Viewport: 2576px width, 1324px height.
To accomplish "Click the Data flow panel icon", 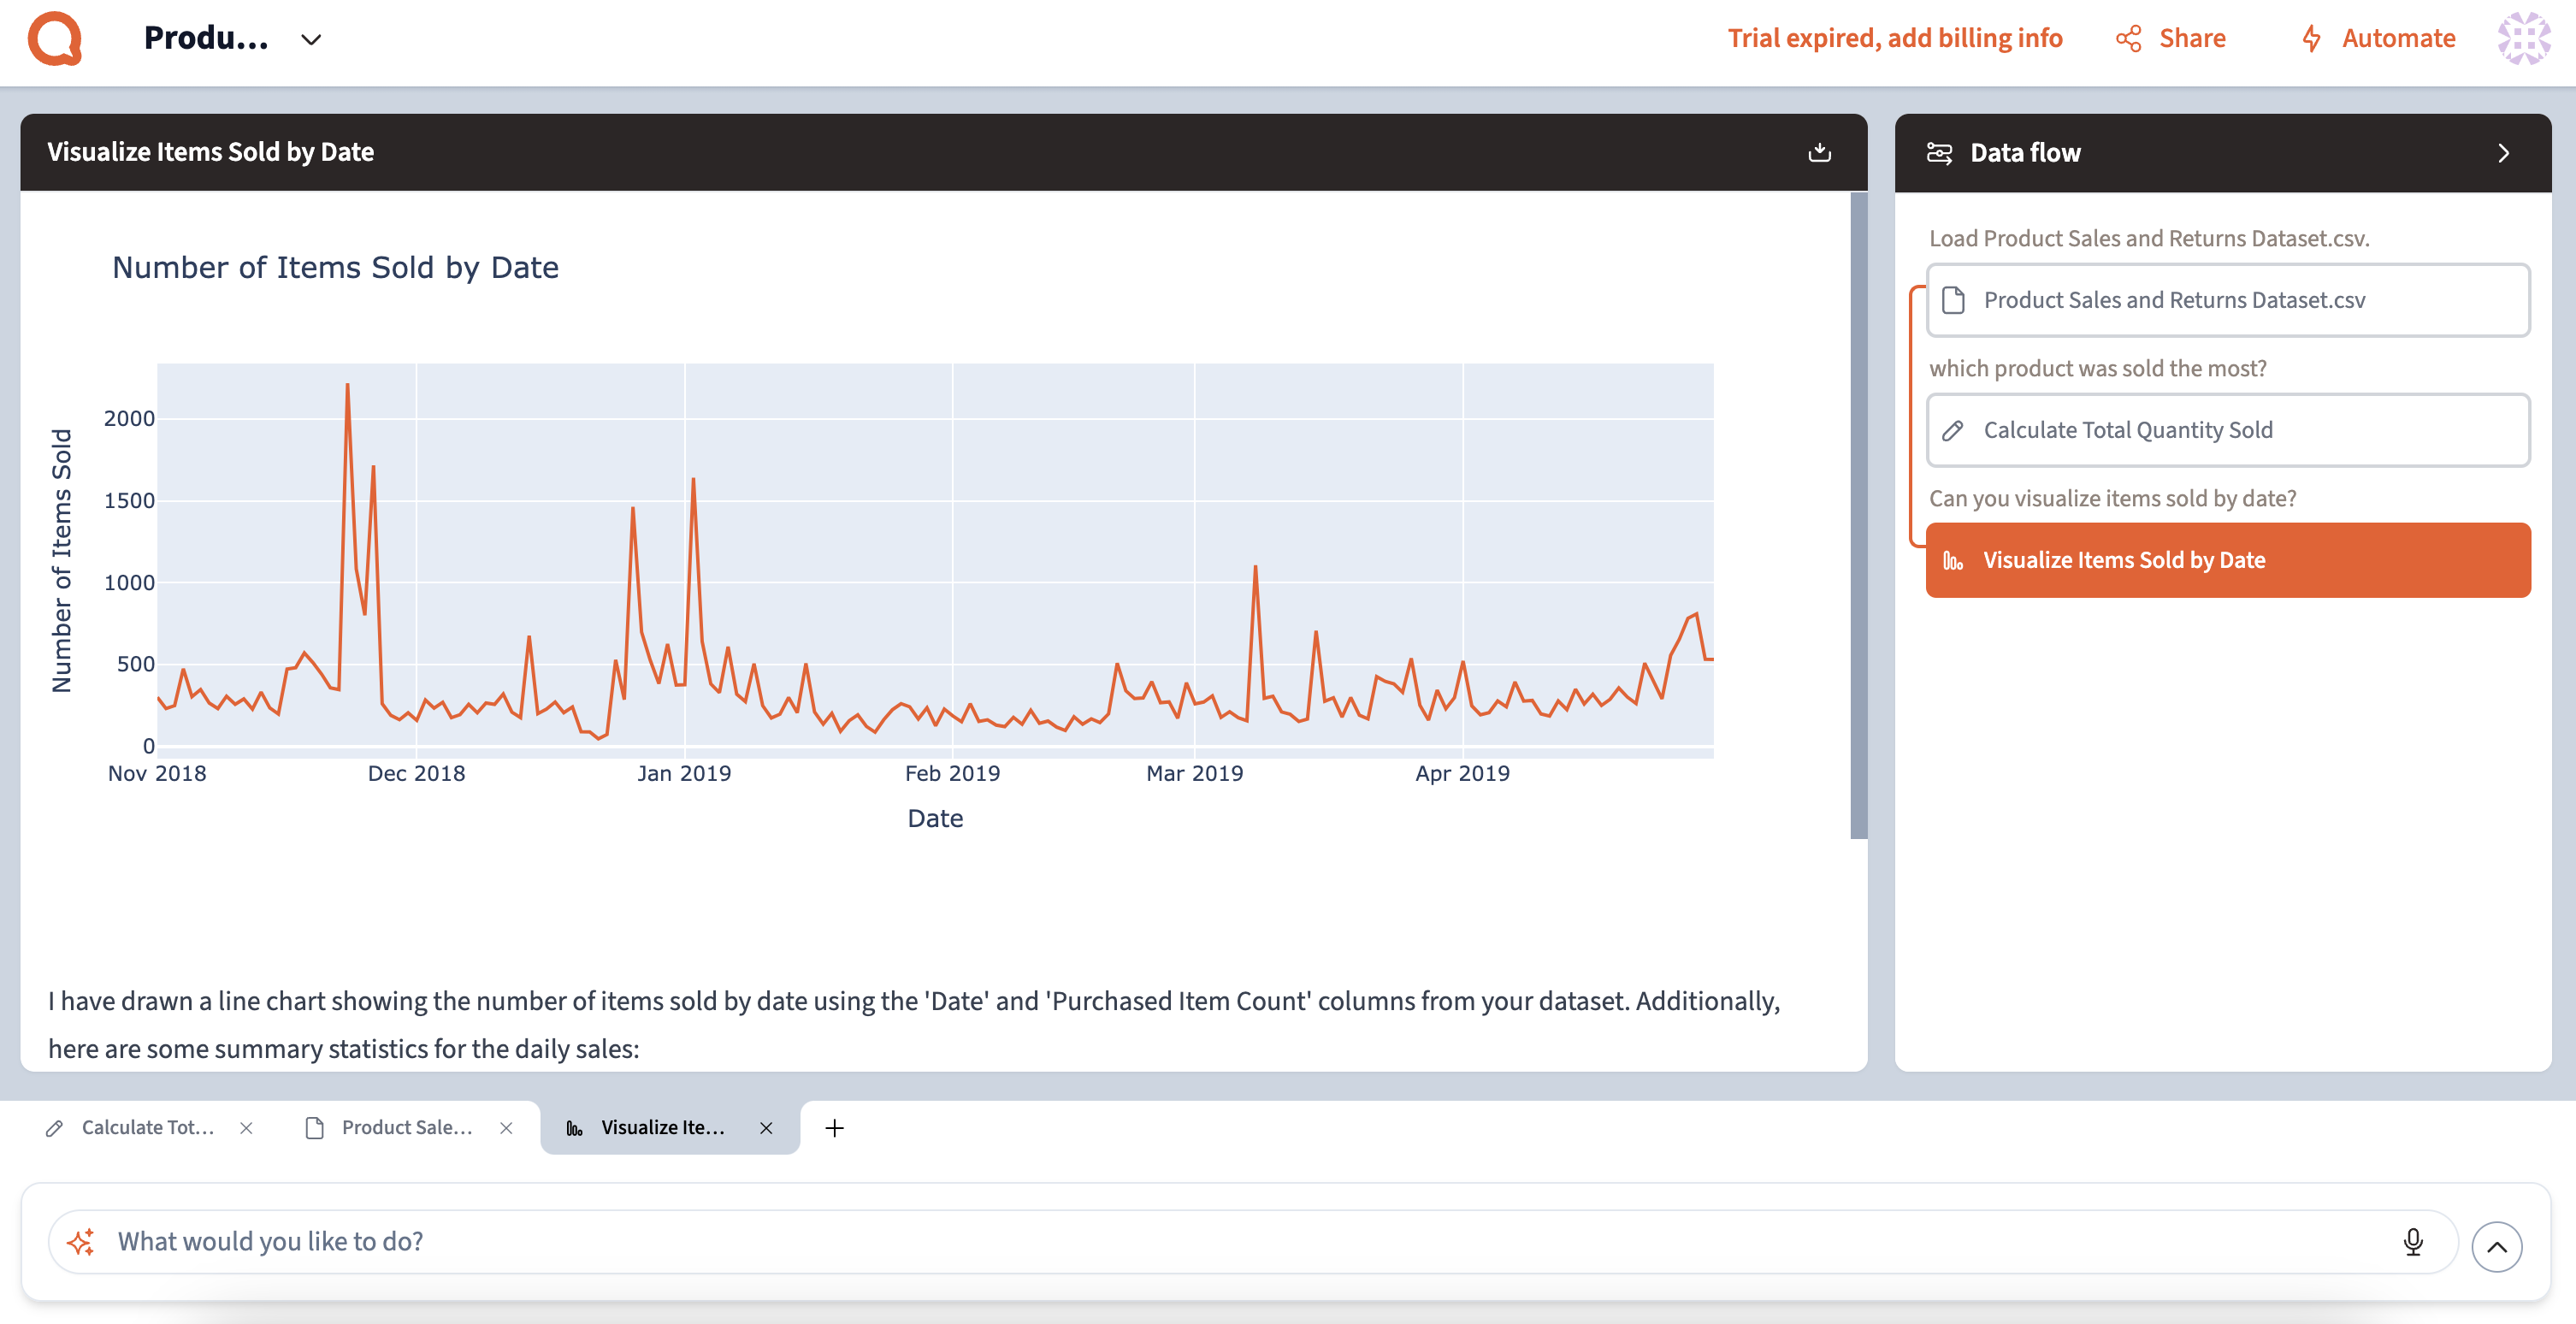I will coord(1938,152).
